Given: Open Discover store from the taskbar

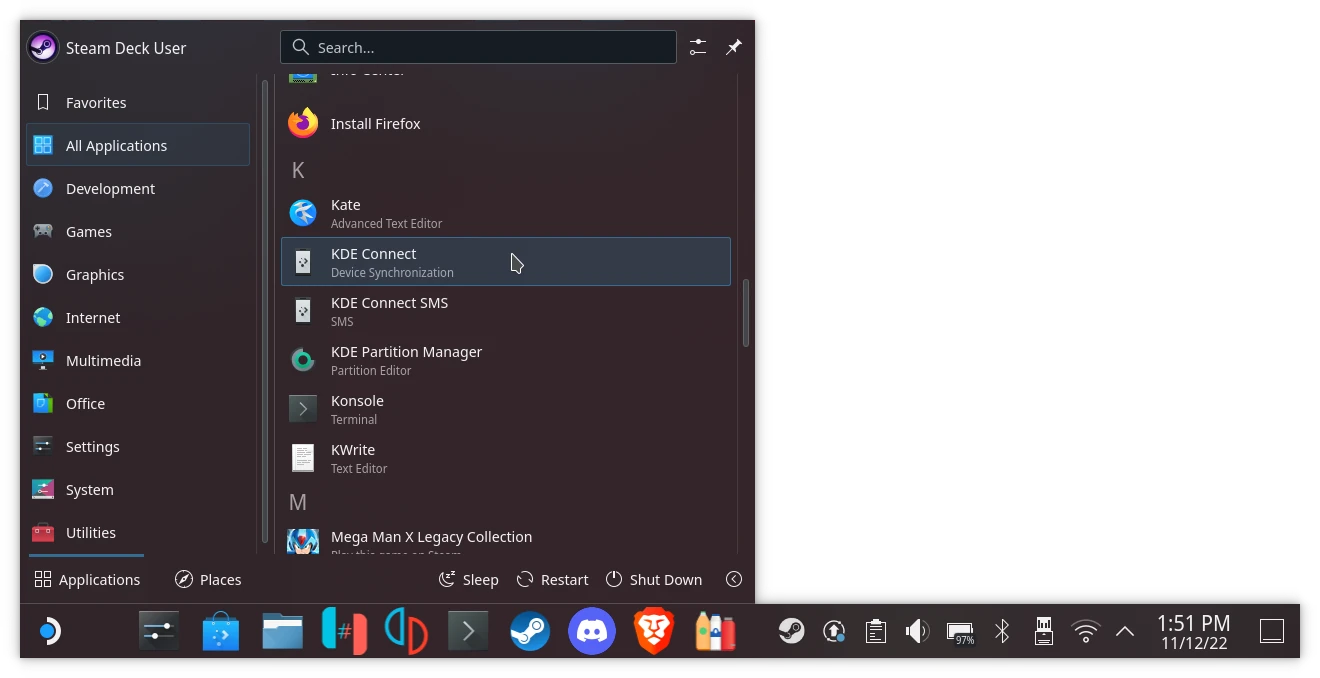Looking at the screenshot, I should pos(221,631).
